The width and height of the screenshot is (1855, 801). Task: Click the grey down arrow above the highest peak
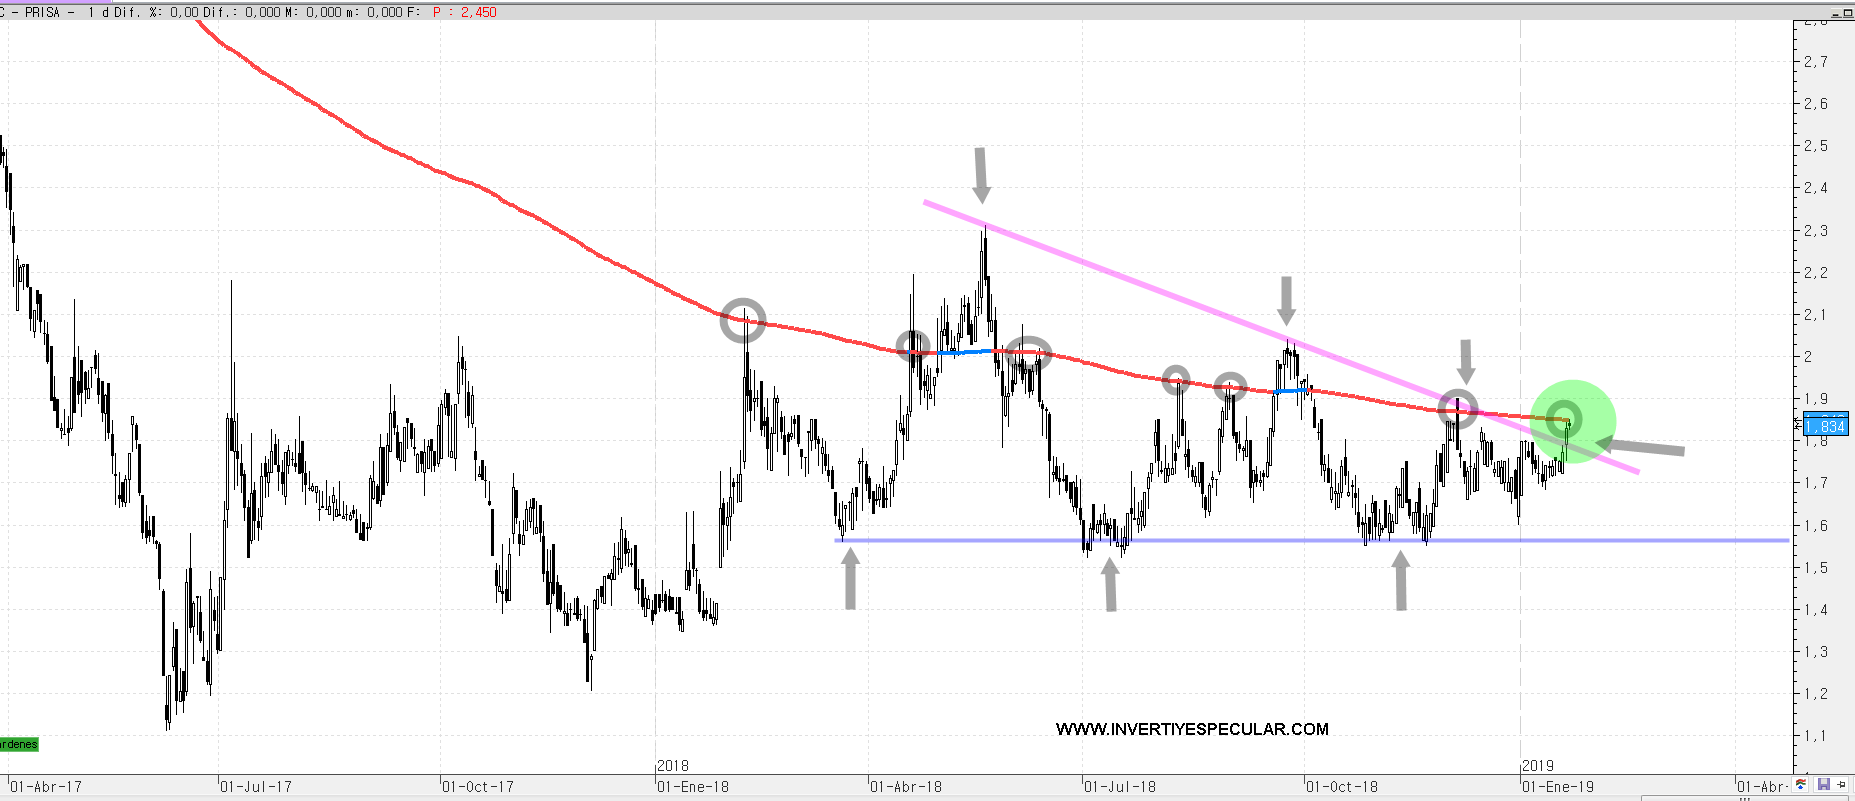tap(981, 175)
